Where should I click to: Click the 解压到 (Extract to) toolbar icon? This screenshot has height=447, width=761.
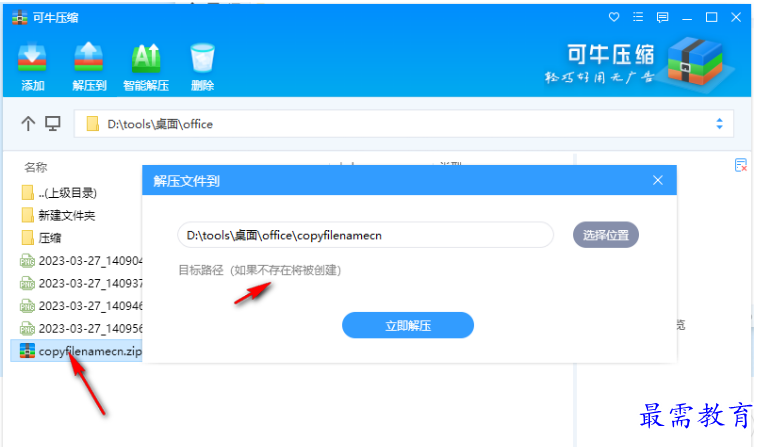click(89, 67)
